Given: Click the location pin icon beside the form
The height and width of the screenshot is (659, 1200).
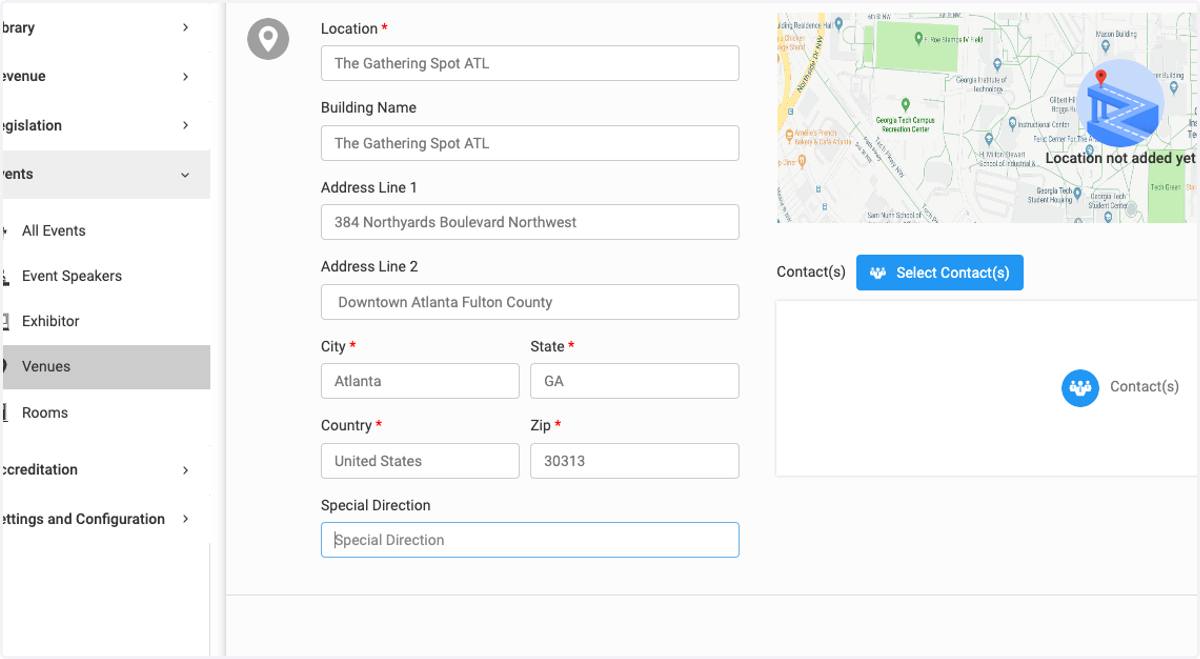Looking at the screenshot, I should coord(268,39).
